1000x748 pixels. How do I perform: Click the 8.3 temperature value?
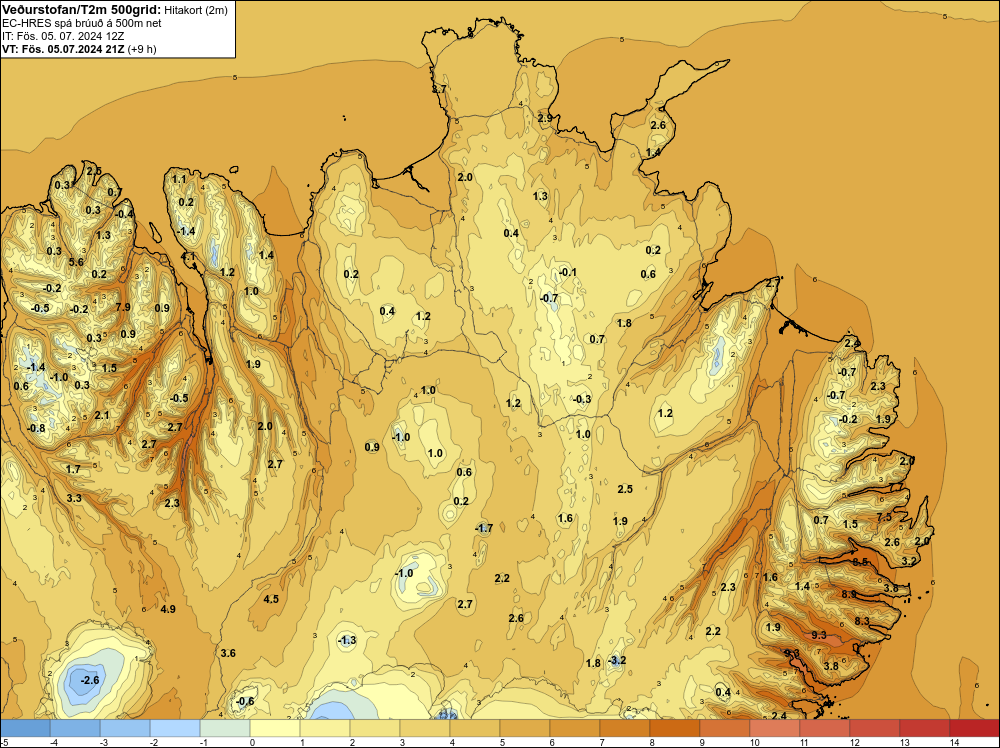click(x=862, y=620)
